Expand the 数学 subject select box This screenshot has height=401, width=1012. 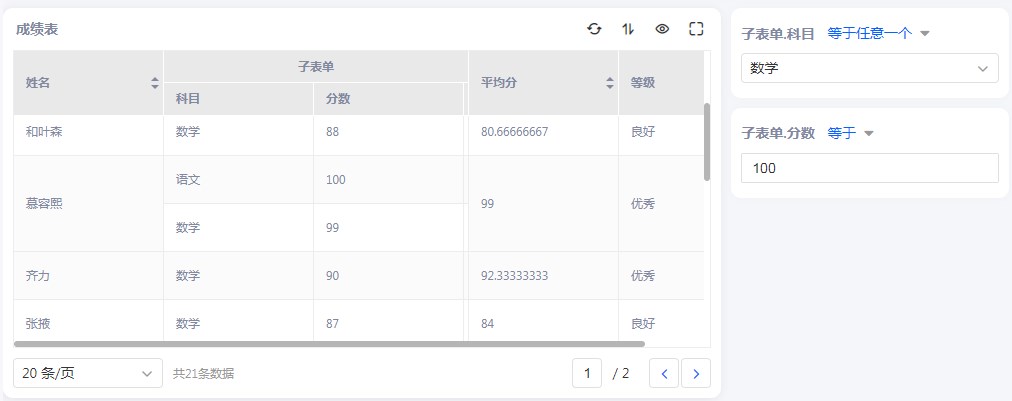click(x=869, y=68)
